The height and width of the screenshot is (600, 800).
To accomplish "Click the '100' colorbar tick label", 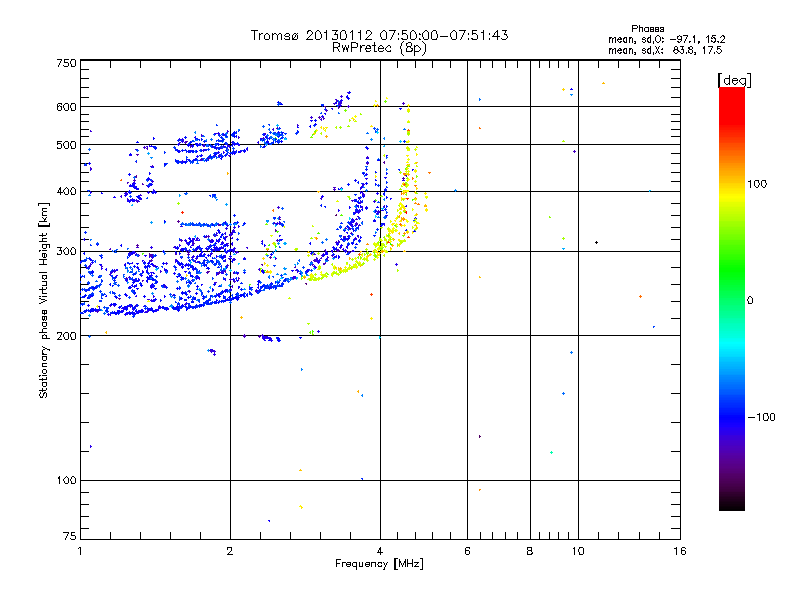I will (757, 184).
